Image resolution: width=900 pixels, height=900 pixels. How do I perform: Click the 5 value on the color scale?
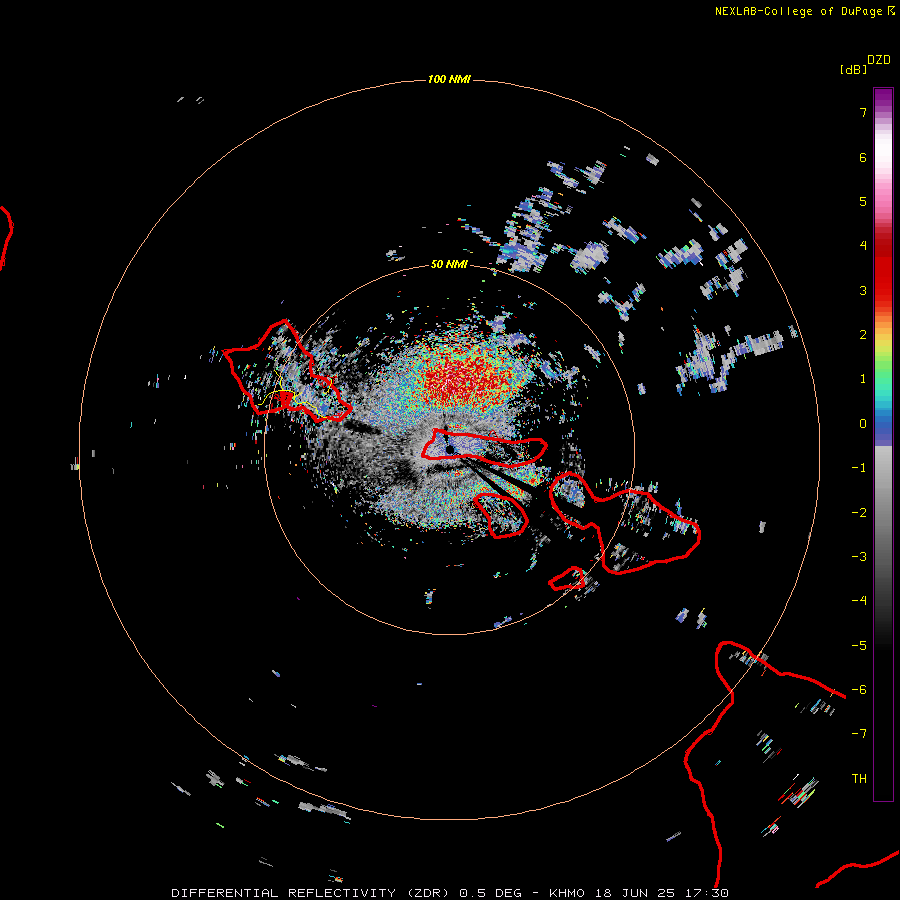point(863,201)
